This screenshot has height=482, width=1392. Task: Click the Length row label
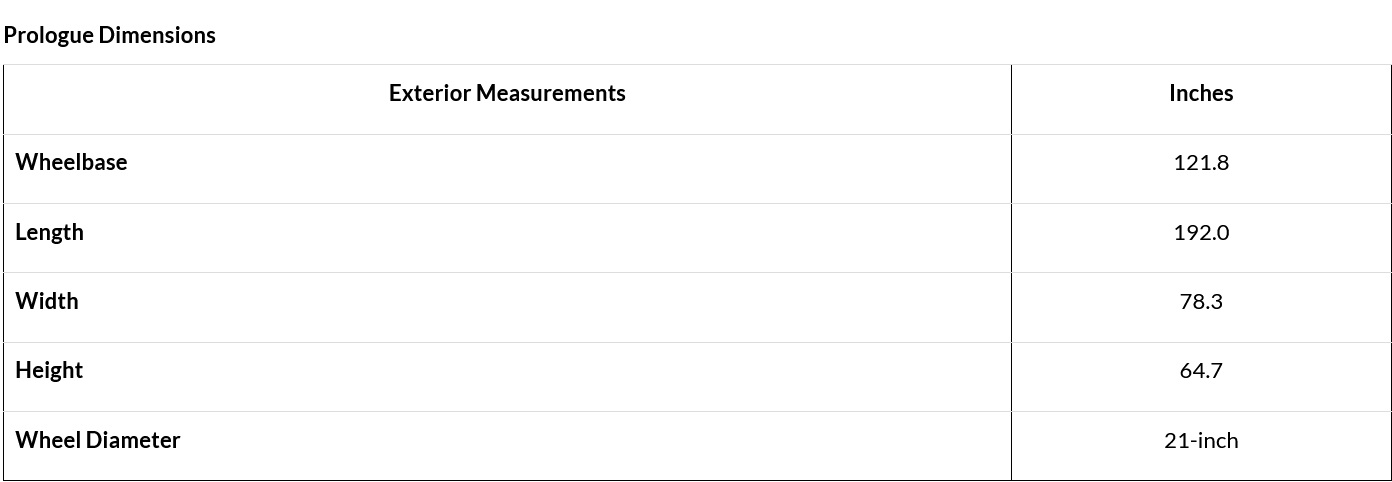[49, 232]
